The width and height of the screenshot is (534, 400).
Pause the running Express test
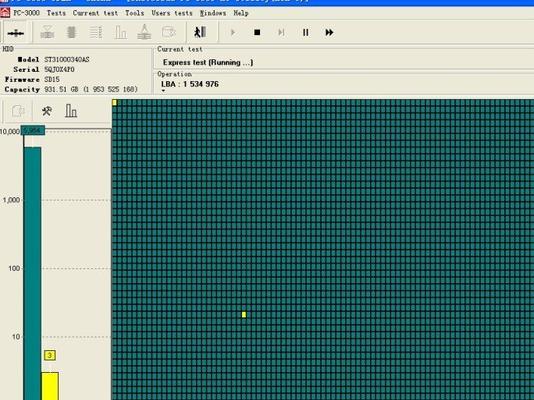pos(305,33)
